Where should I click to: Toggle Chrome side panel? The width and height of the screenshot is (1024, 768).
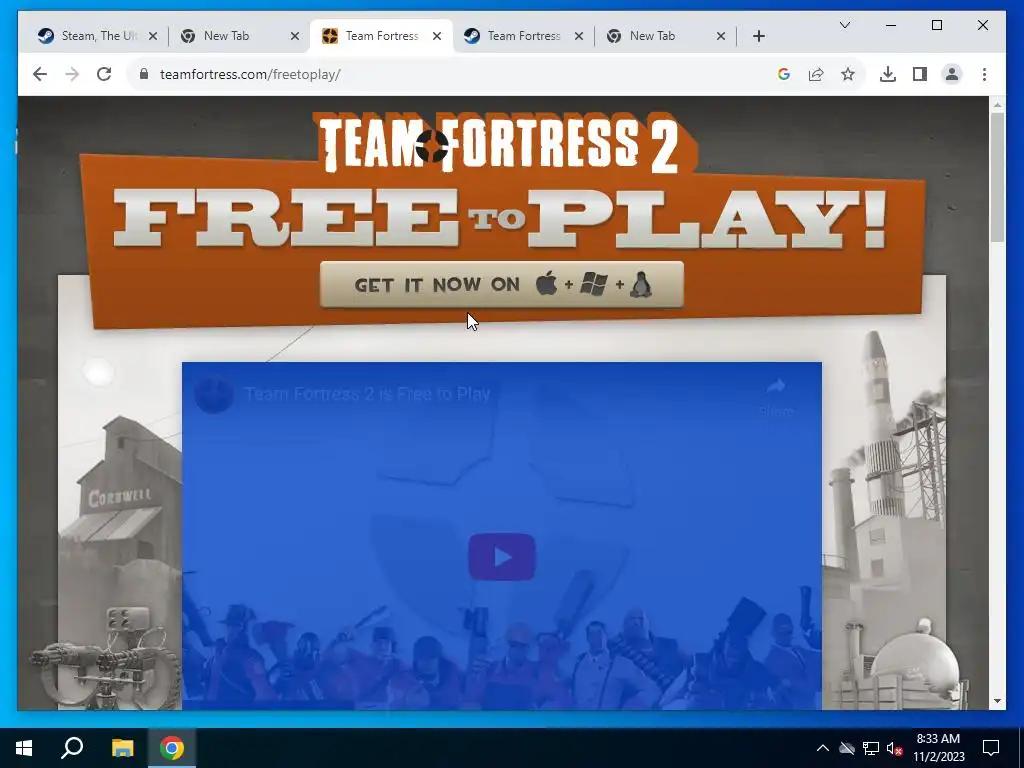920,74
